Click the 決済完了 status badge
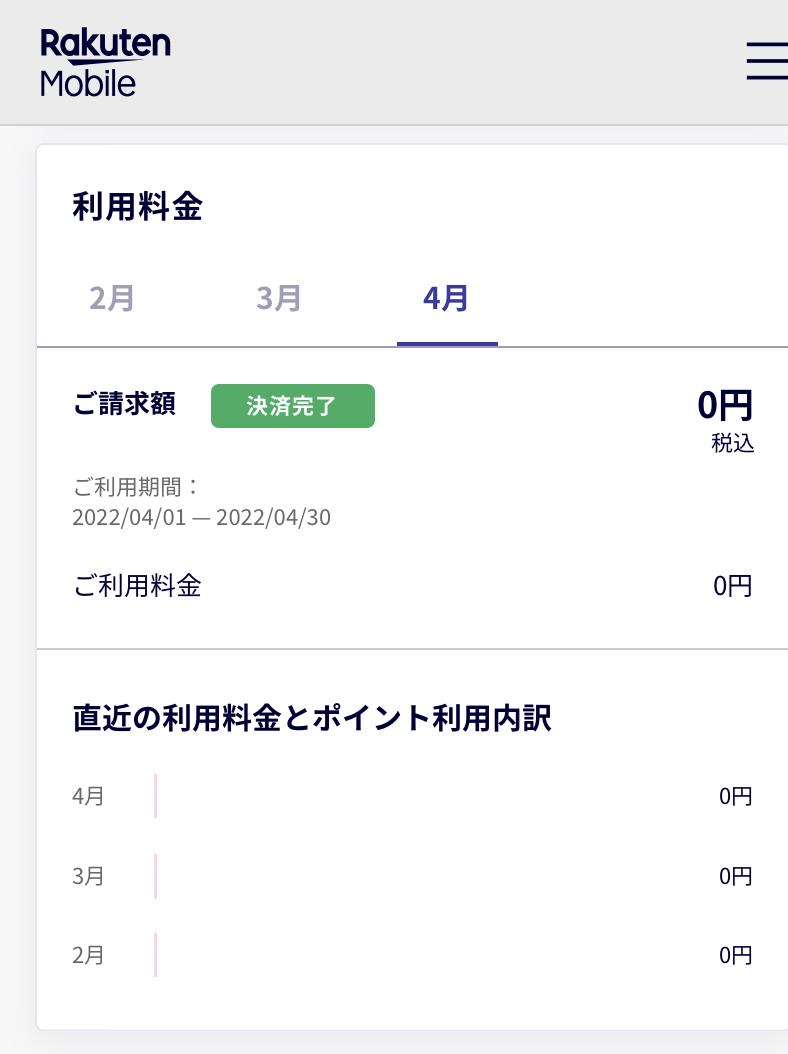 pos(292,406)
